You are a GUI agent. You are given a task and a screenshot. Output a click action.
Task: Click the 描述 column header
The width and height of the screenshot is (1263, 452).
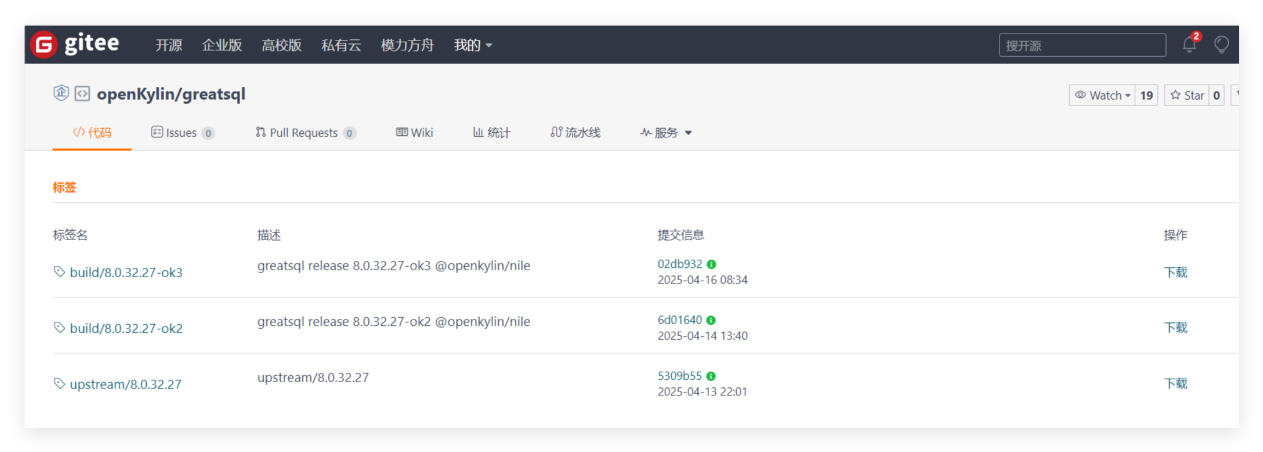point(269,235)
